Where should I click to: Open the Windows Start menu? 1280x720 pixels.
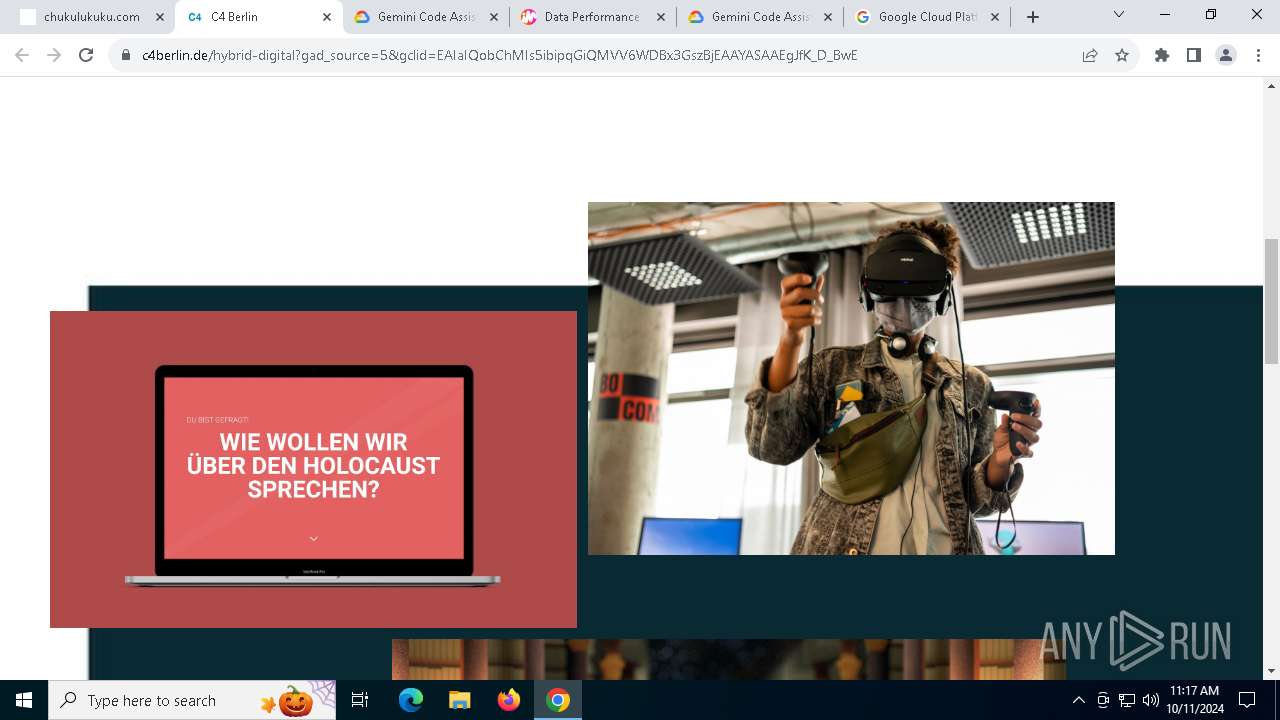click(x=24, y=700)
